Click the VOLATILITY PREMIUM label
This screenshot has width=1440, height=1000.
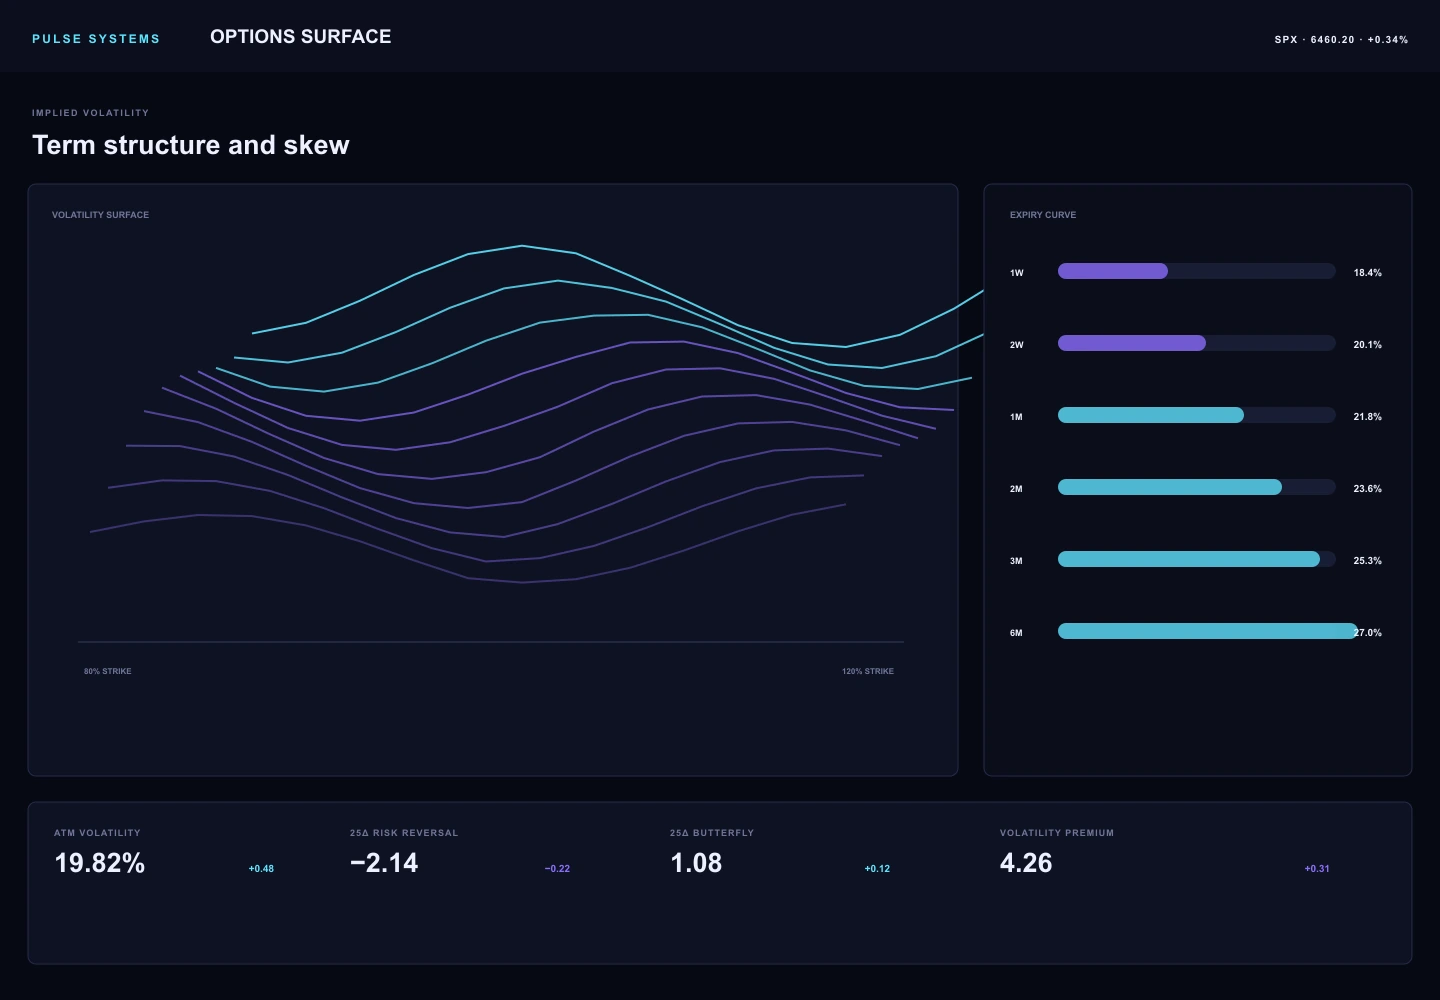pyautogui.click(x=1057, y=833)
